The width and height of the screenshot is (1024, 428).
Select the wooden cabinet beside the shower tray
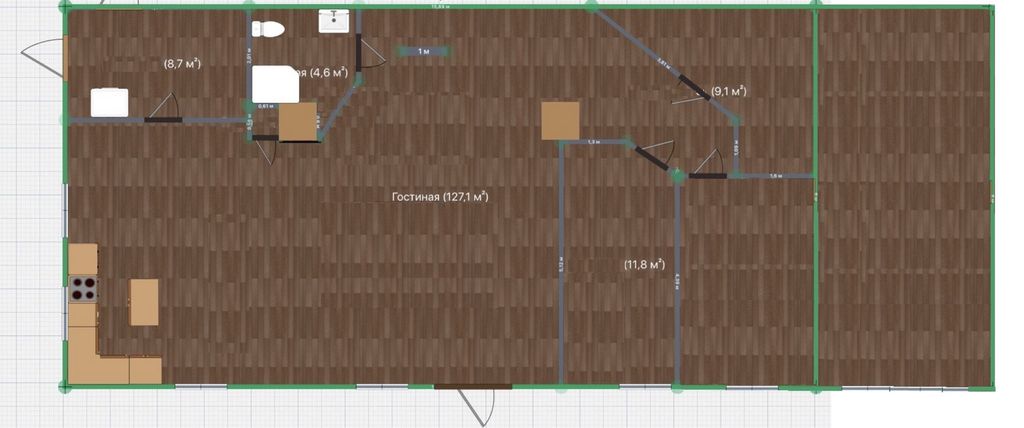point(298,122)
